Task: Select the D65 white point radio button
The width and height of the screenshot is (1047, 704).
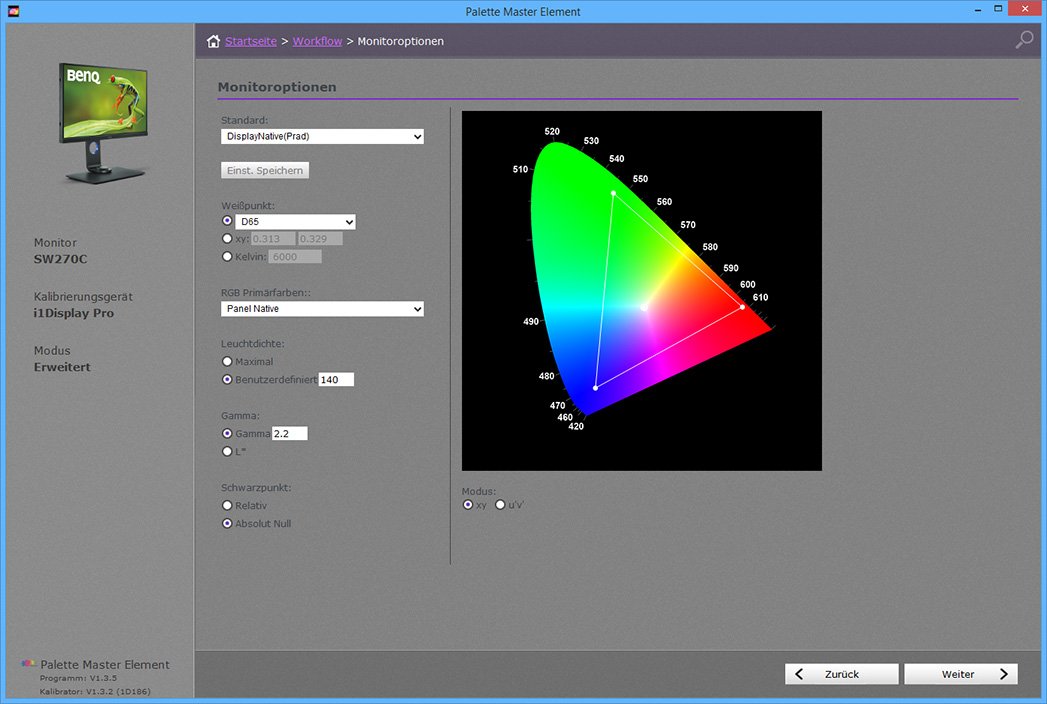Action: click(227, 220)
